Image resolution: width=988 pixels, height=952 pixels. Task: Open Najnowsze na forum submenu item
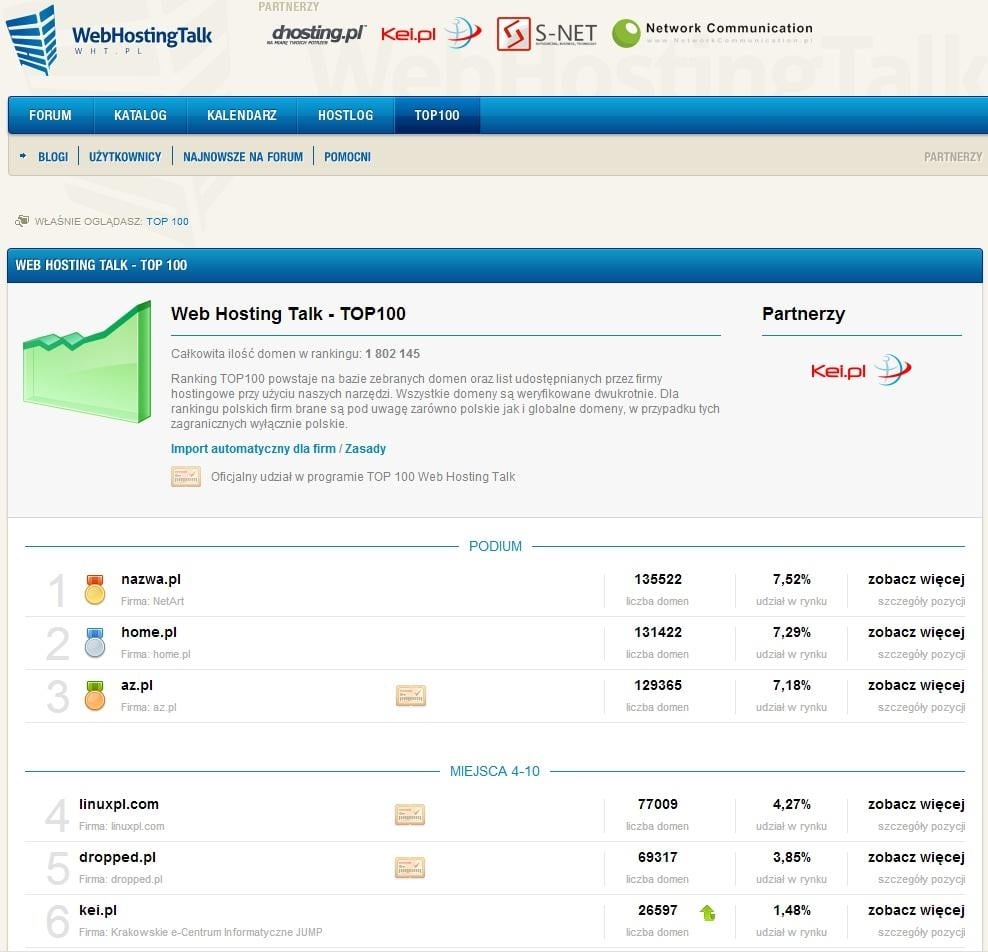pos(243,157)
